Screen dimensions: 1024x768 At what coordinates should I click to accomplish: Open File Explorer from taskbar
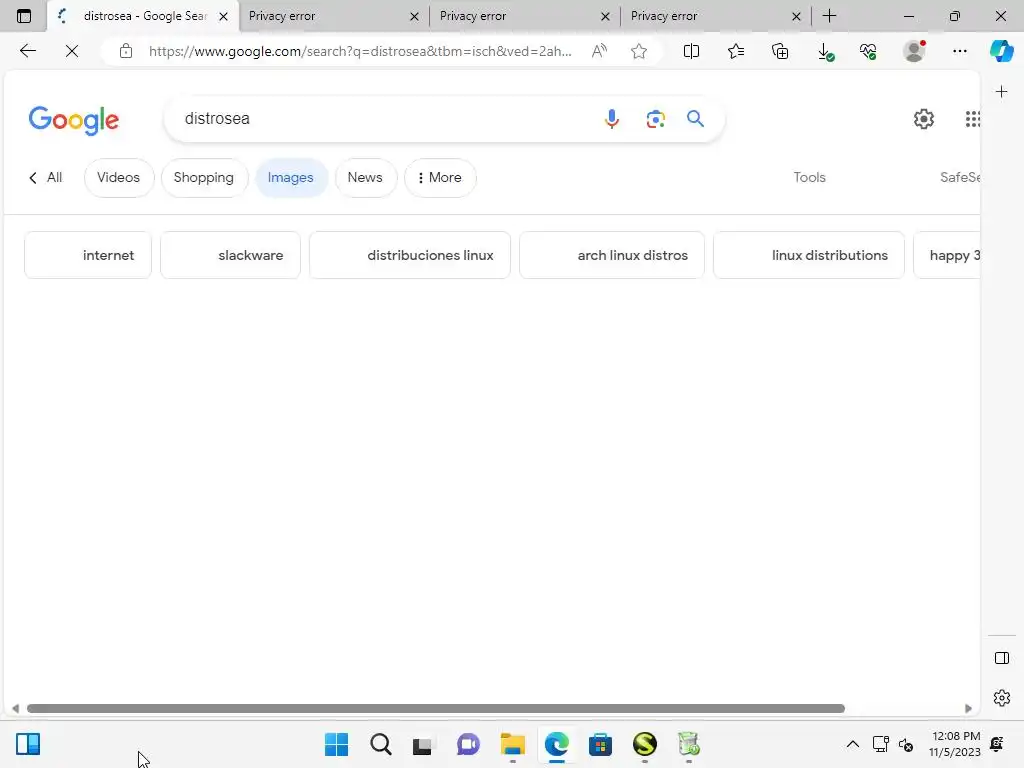[513, 744]
